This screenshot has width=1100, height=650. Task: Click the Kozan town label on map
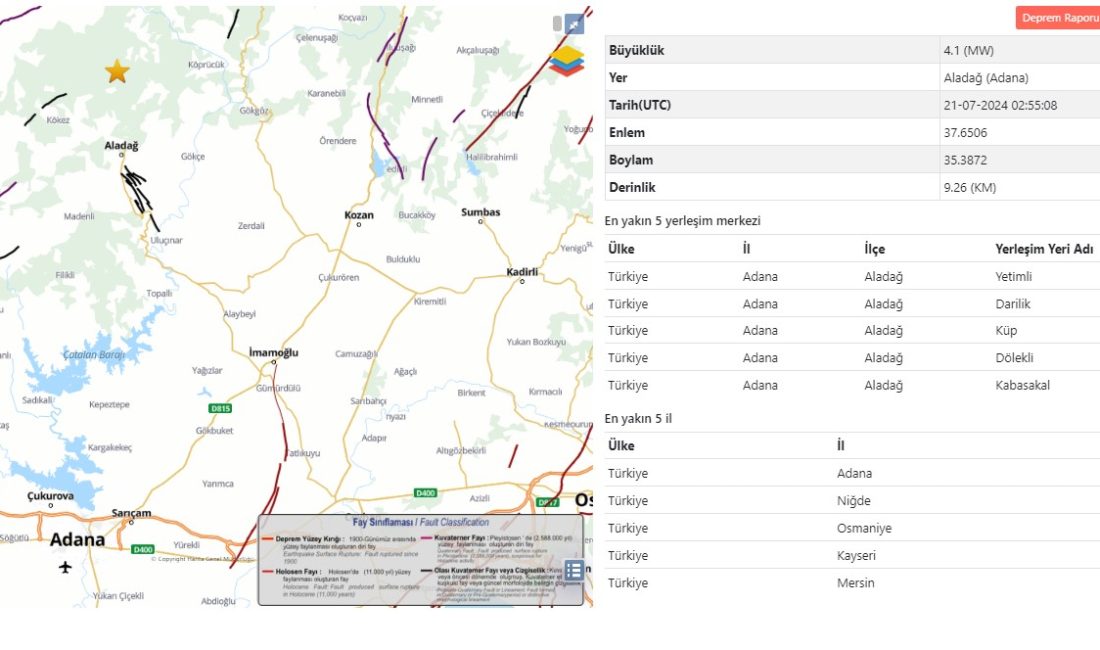358,215
